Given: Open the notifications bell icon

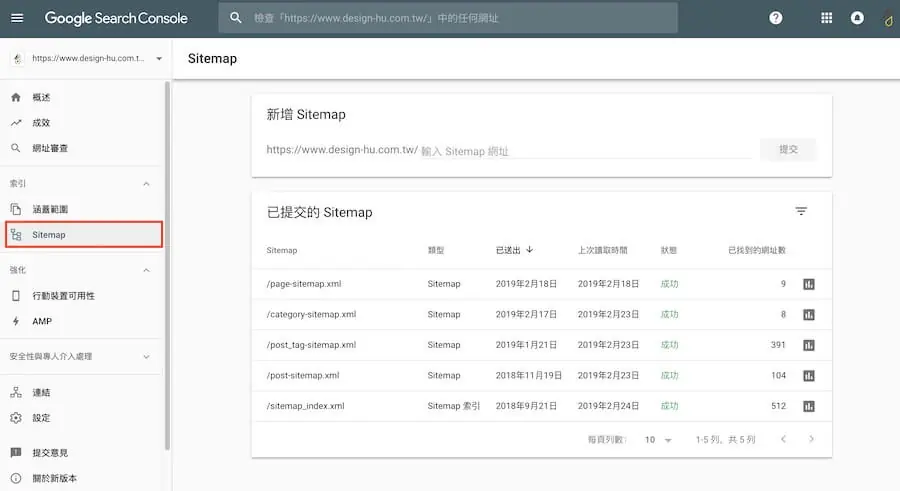Looking at the screenshot, I should pos(857,18).
